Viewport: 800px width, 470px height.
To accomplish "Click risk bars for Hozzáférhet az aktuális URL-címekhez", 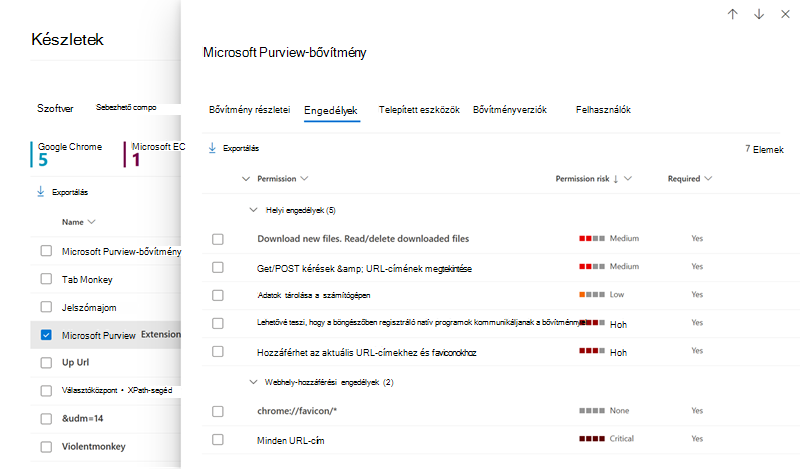I will point(592,351).
